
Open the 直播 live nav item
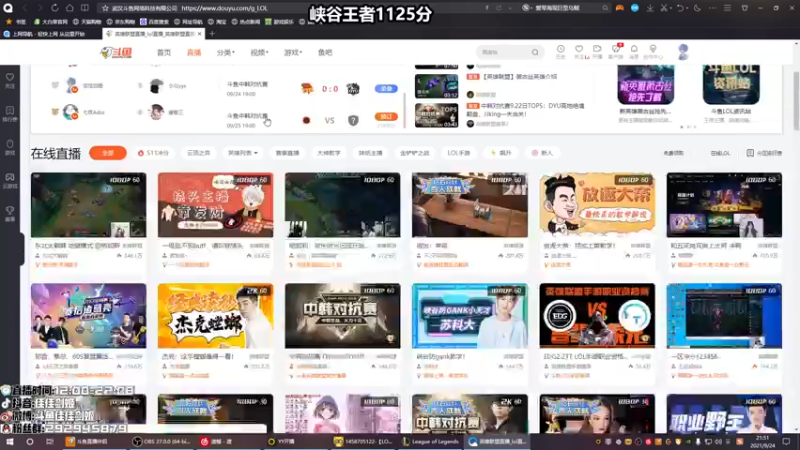coord(194,53)
